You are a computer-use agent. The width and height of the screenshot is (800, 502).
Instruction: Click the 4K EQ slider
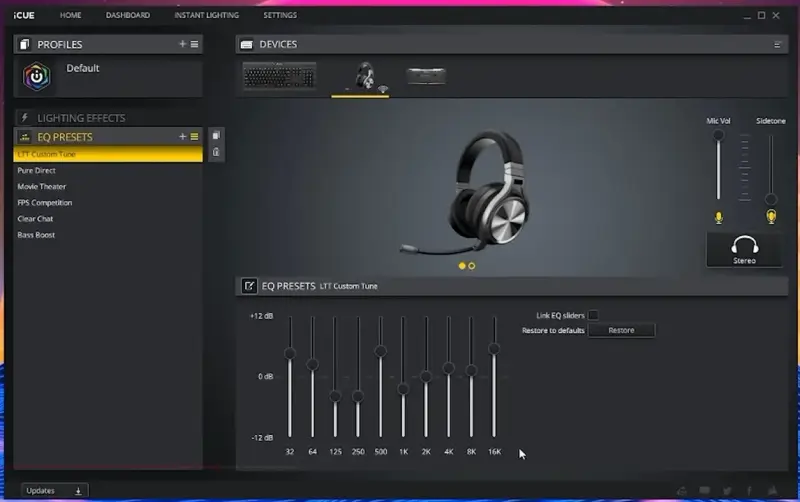tap(448, 368)
